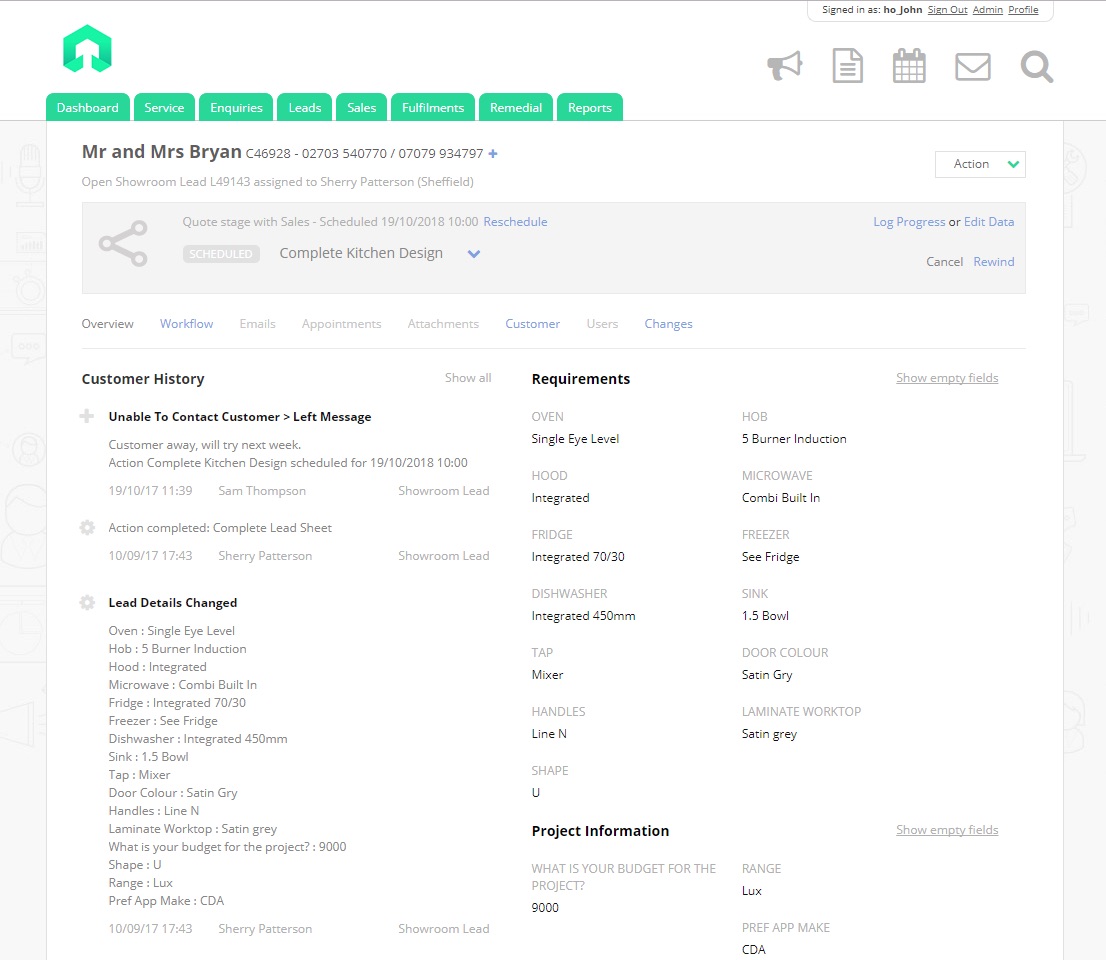Switch to the Workflow tab

click(186, 324)
